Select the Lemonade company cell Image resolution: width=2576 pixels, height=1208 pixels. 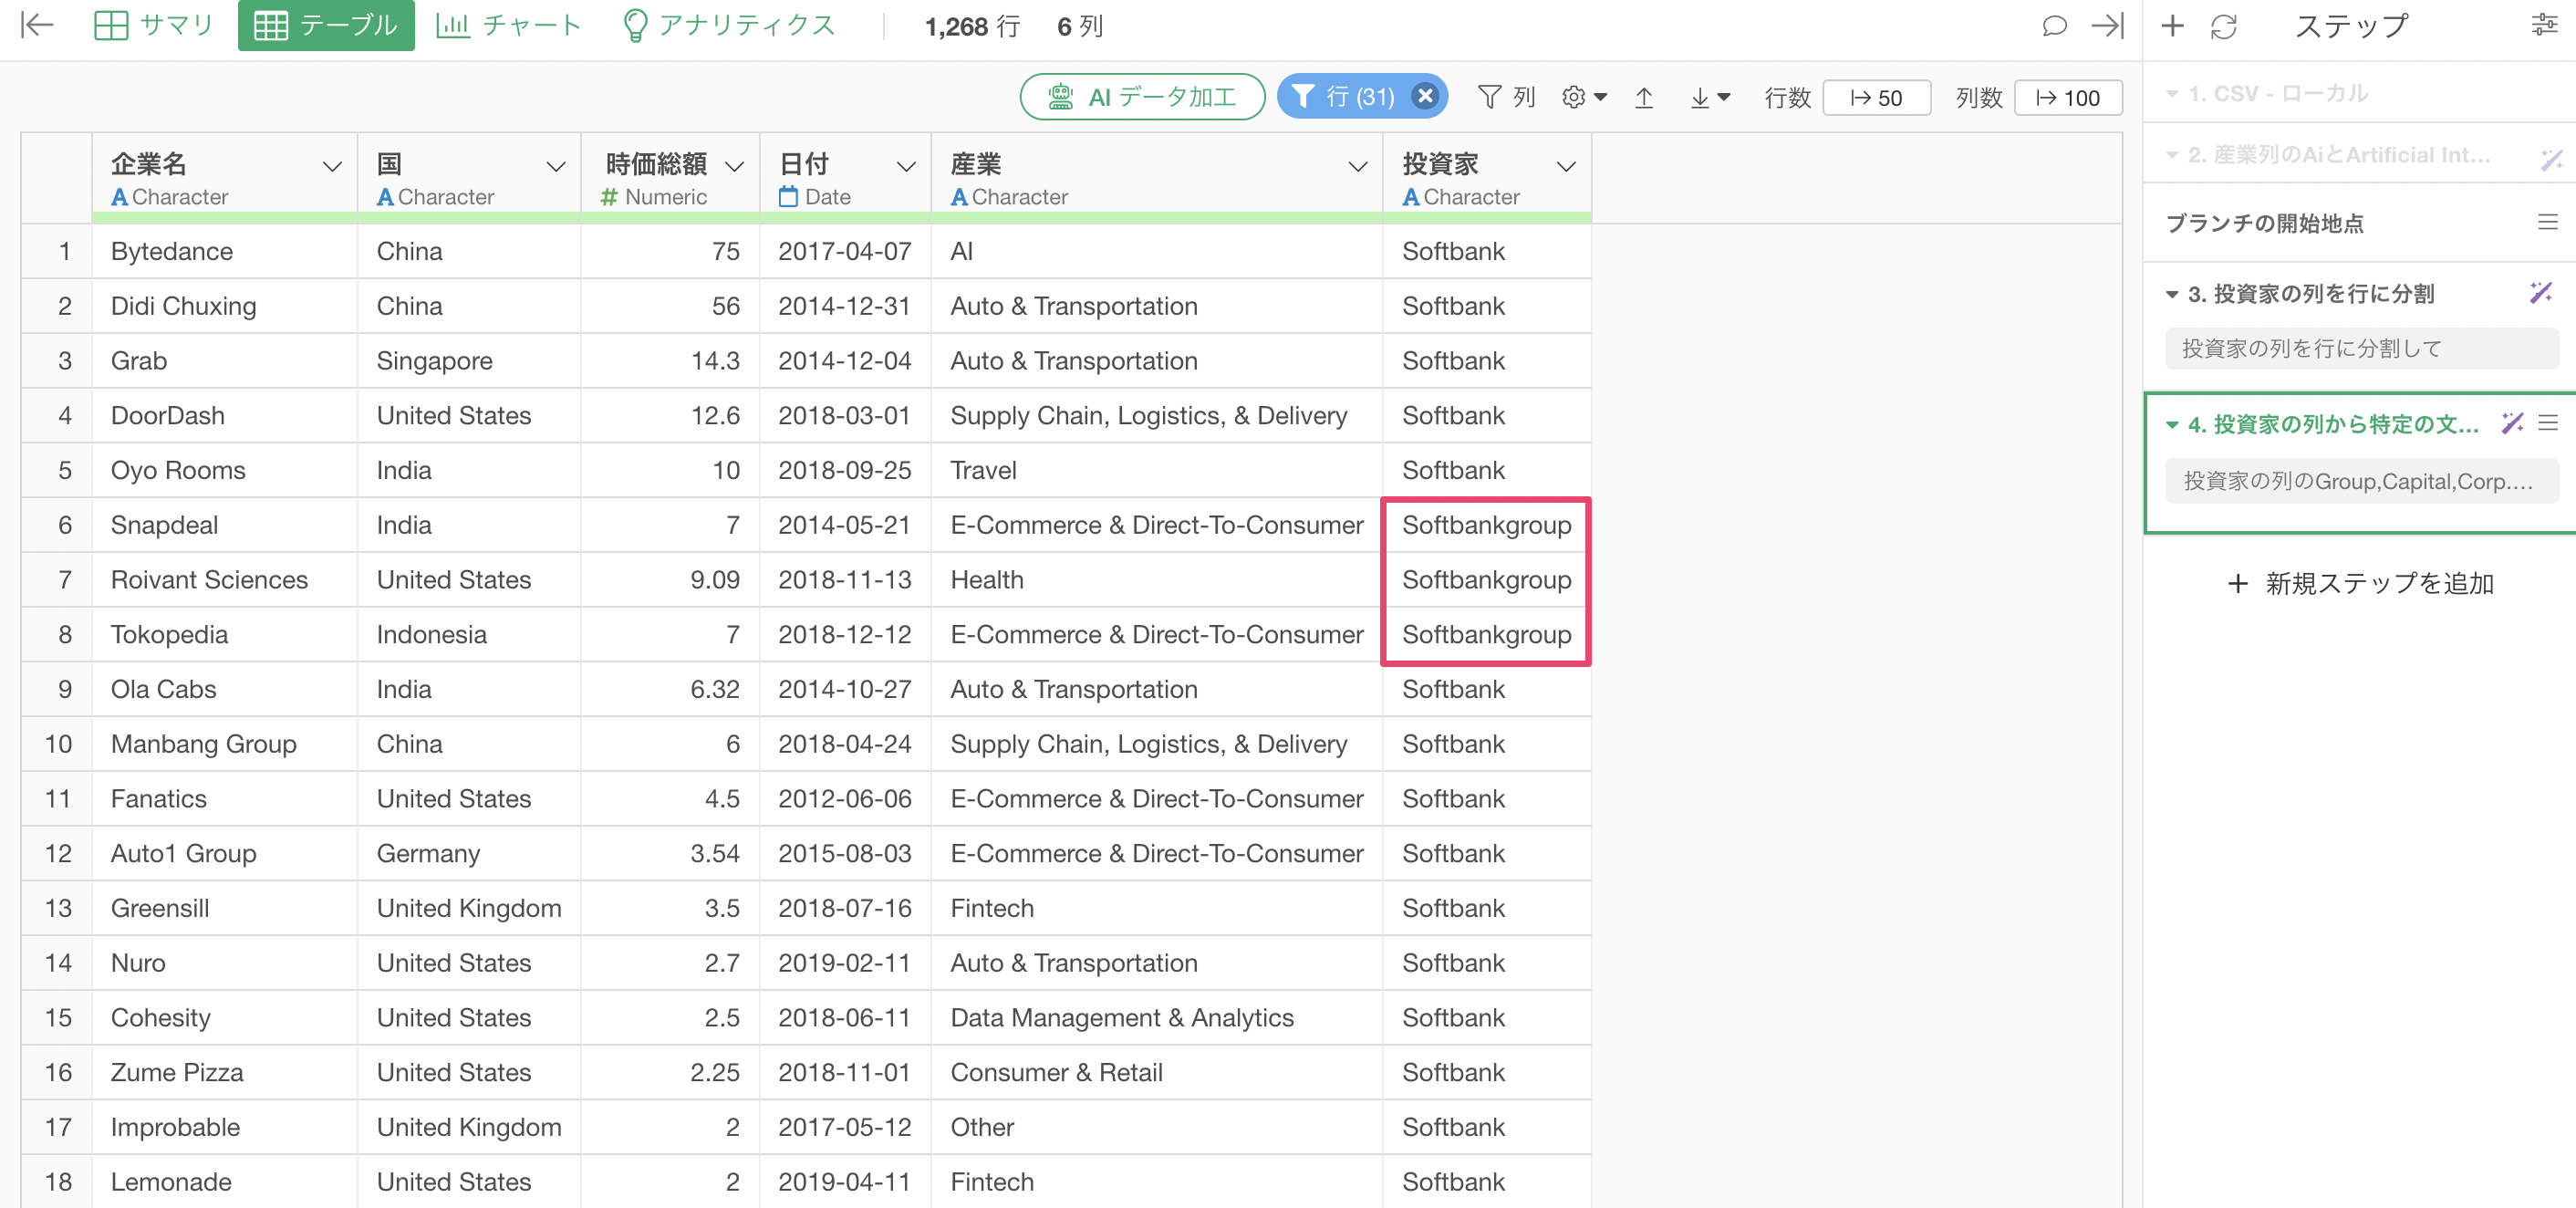pos(224,1182)
